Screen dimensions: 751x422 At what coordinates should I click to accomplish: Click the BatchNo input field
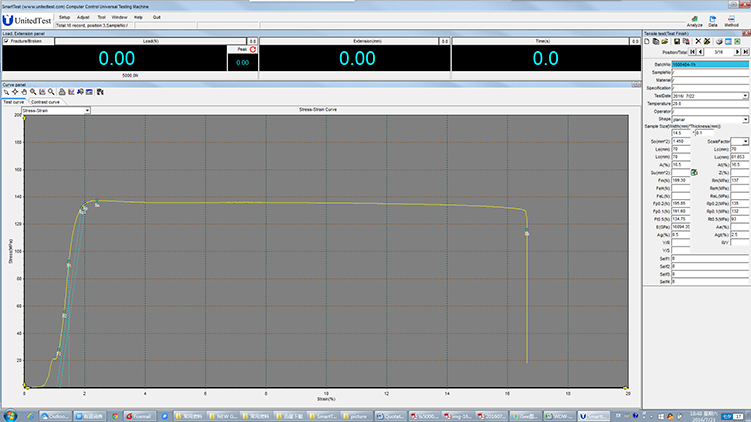tap(710, 65)
